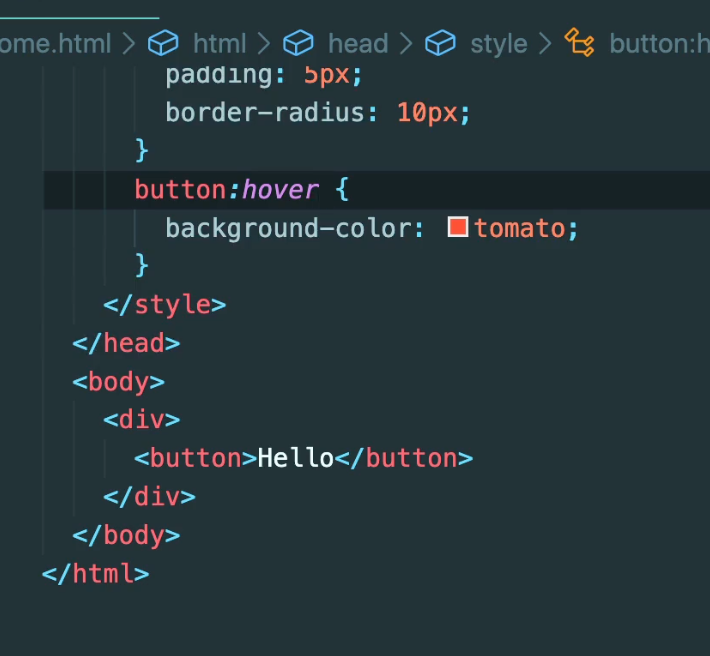Click the 'border-radius' property name

(x=265, y=112)
